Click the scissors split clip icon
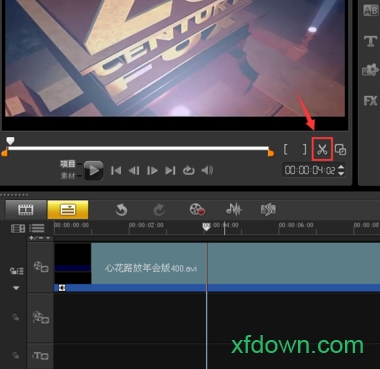Viewport: 380px width, 369px height. (x=322, y=149)
